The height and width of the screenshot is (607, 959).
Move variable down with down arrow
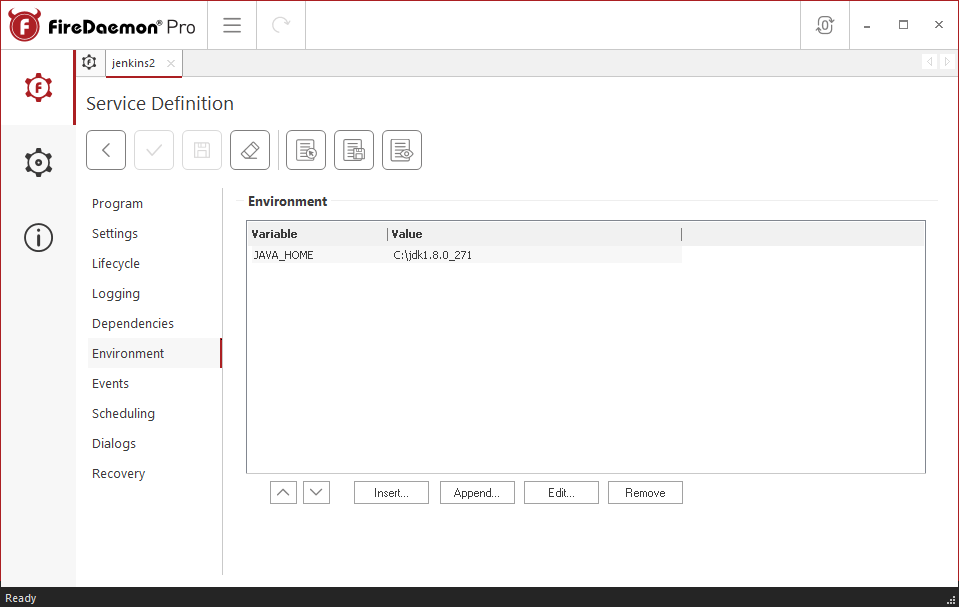(x=316, y=493)
